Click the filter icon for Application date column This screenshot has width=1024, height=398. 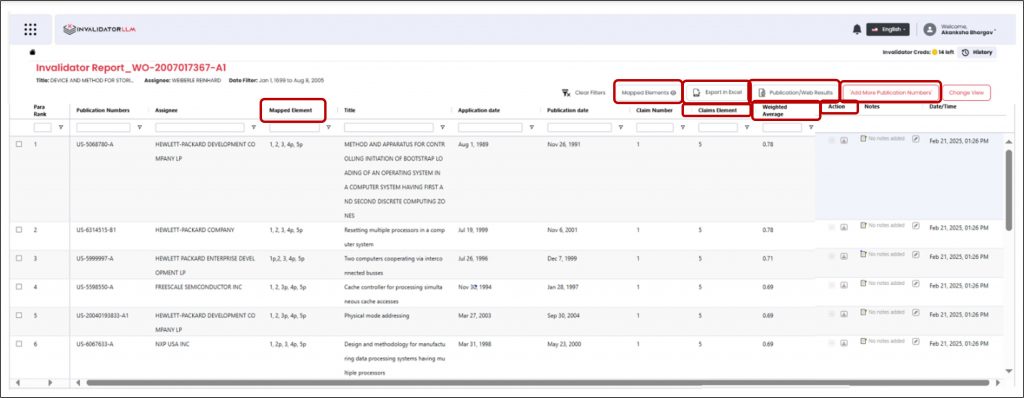coord(532,127)
